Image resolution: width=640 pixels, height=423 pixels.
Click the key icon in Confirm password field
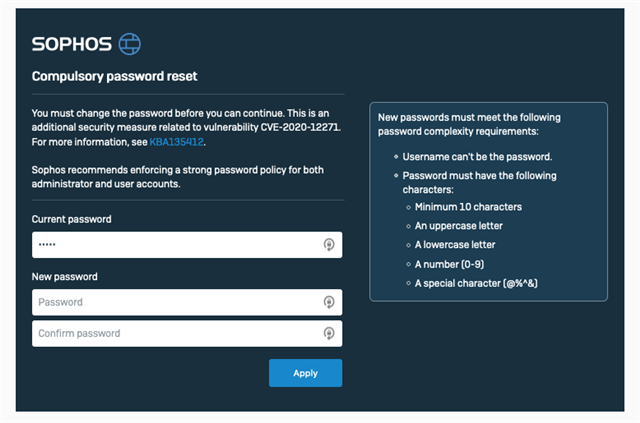(329, 333)
